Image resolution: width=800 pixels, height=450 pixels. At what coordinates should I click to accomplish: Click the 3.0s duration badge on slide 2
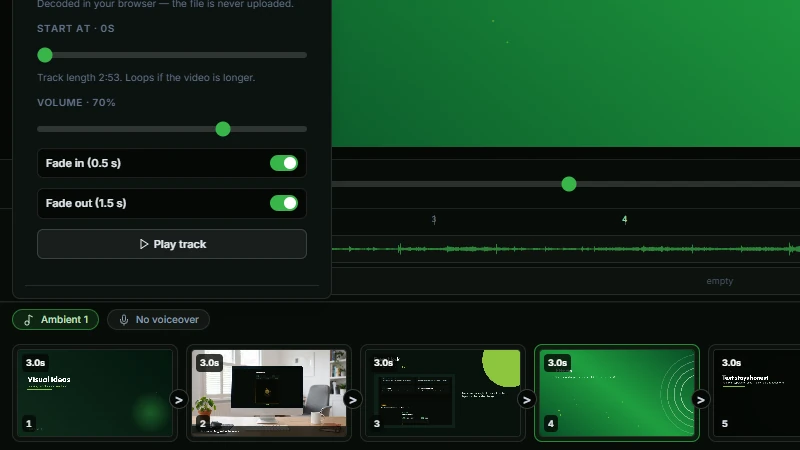point(209,363)
